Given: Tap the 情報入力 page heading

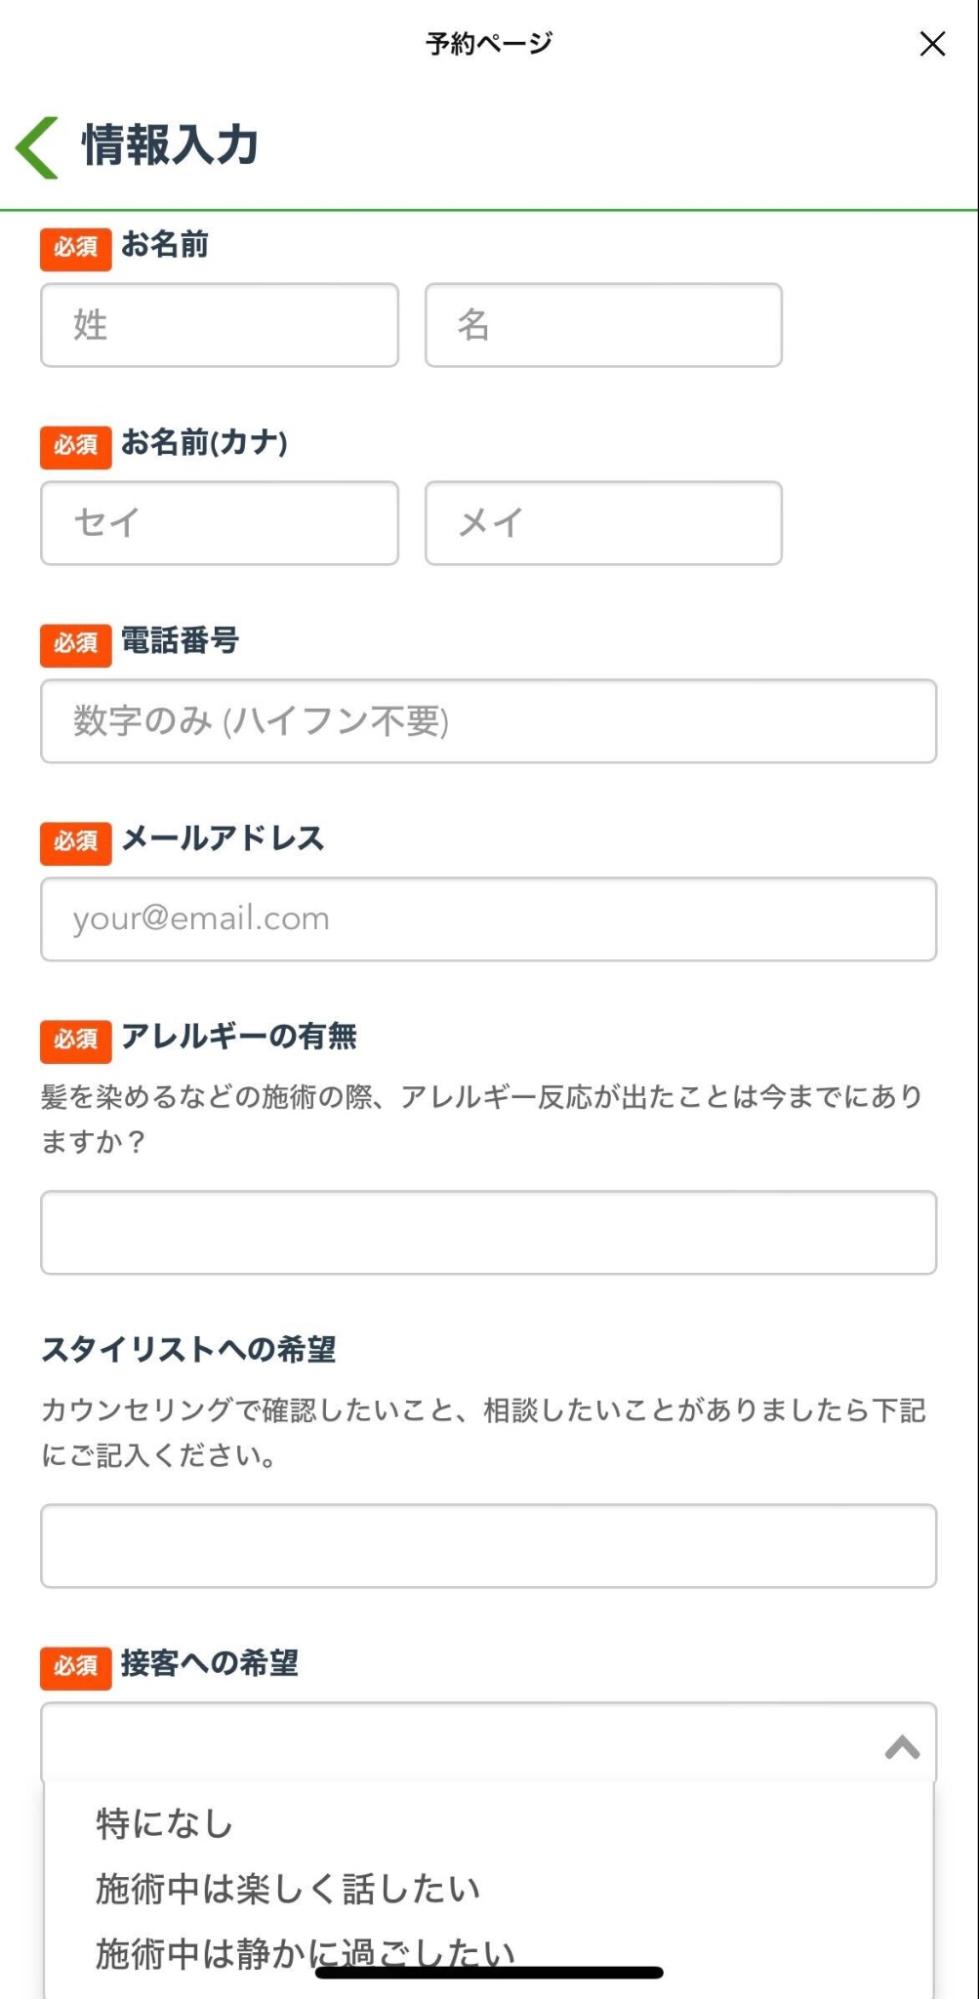Looking at the screenshot, I should [170, 145].
